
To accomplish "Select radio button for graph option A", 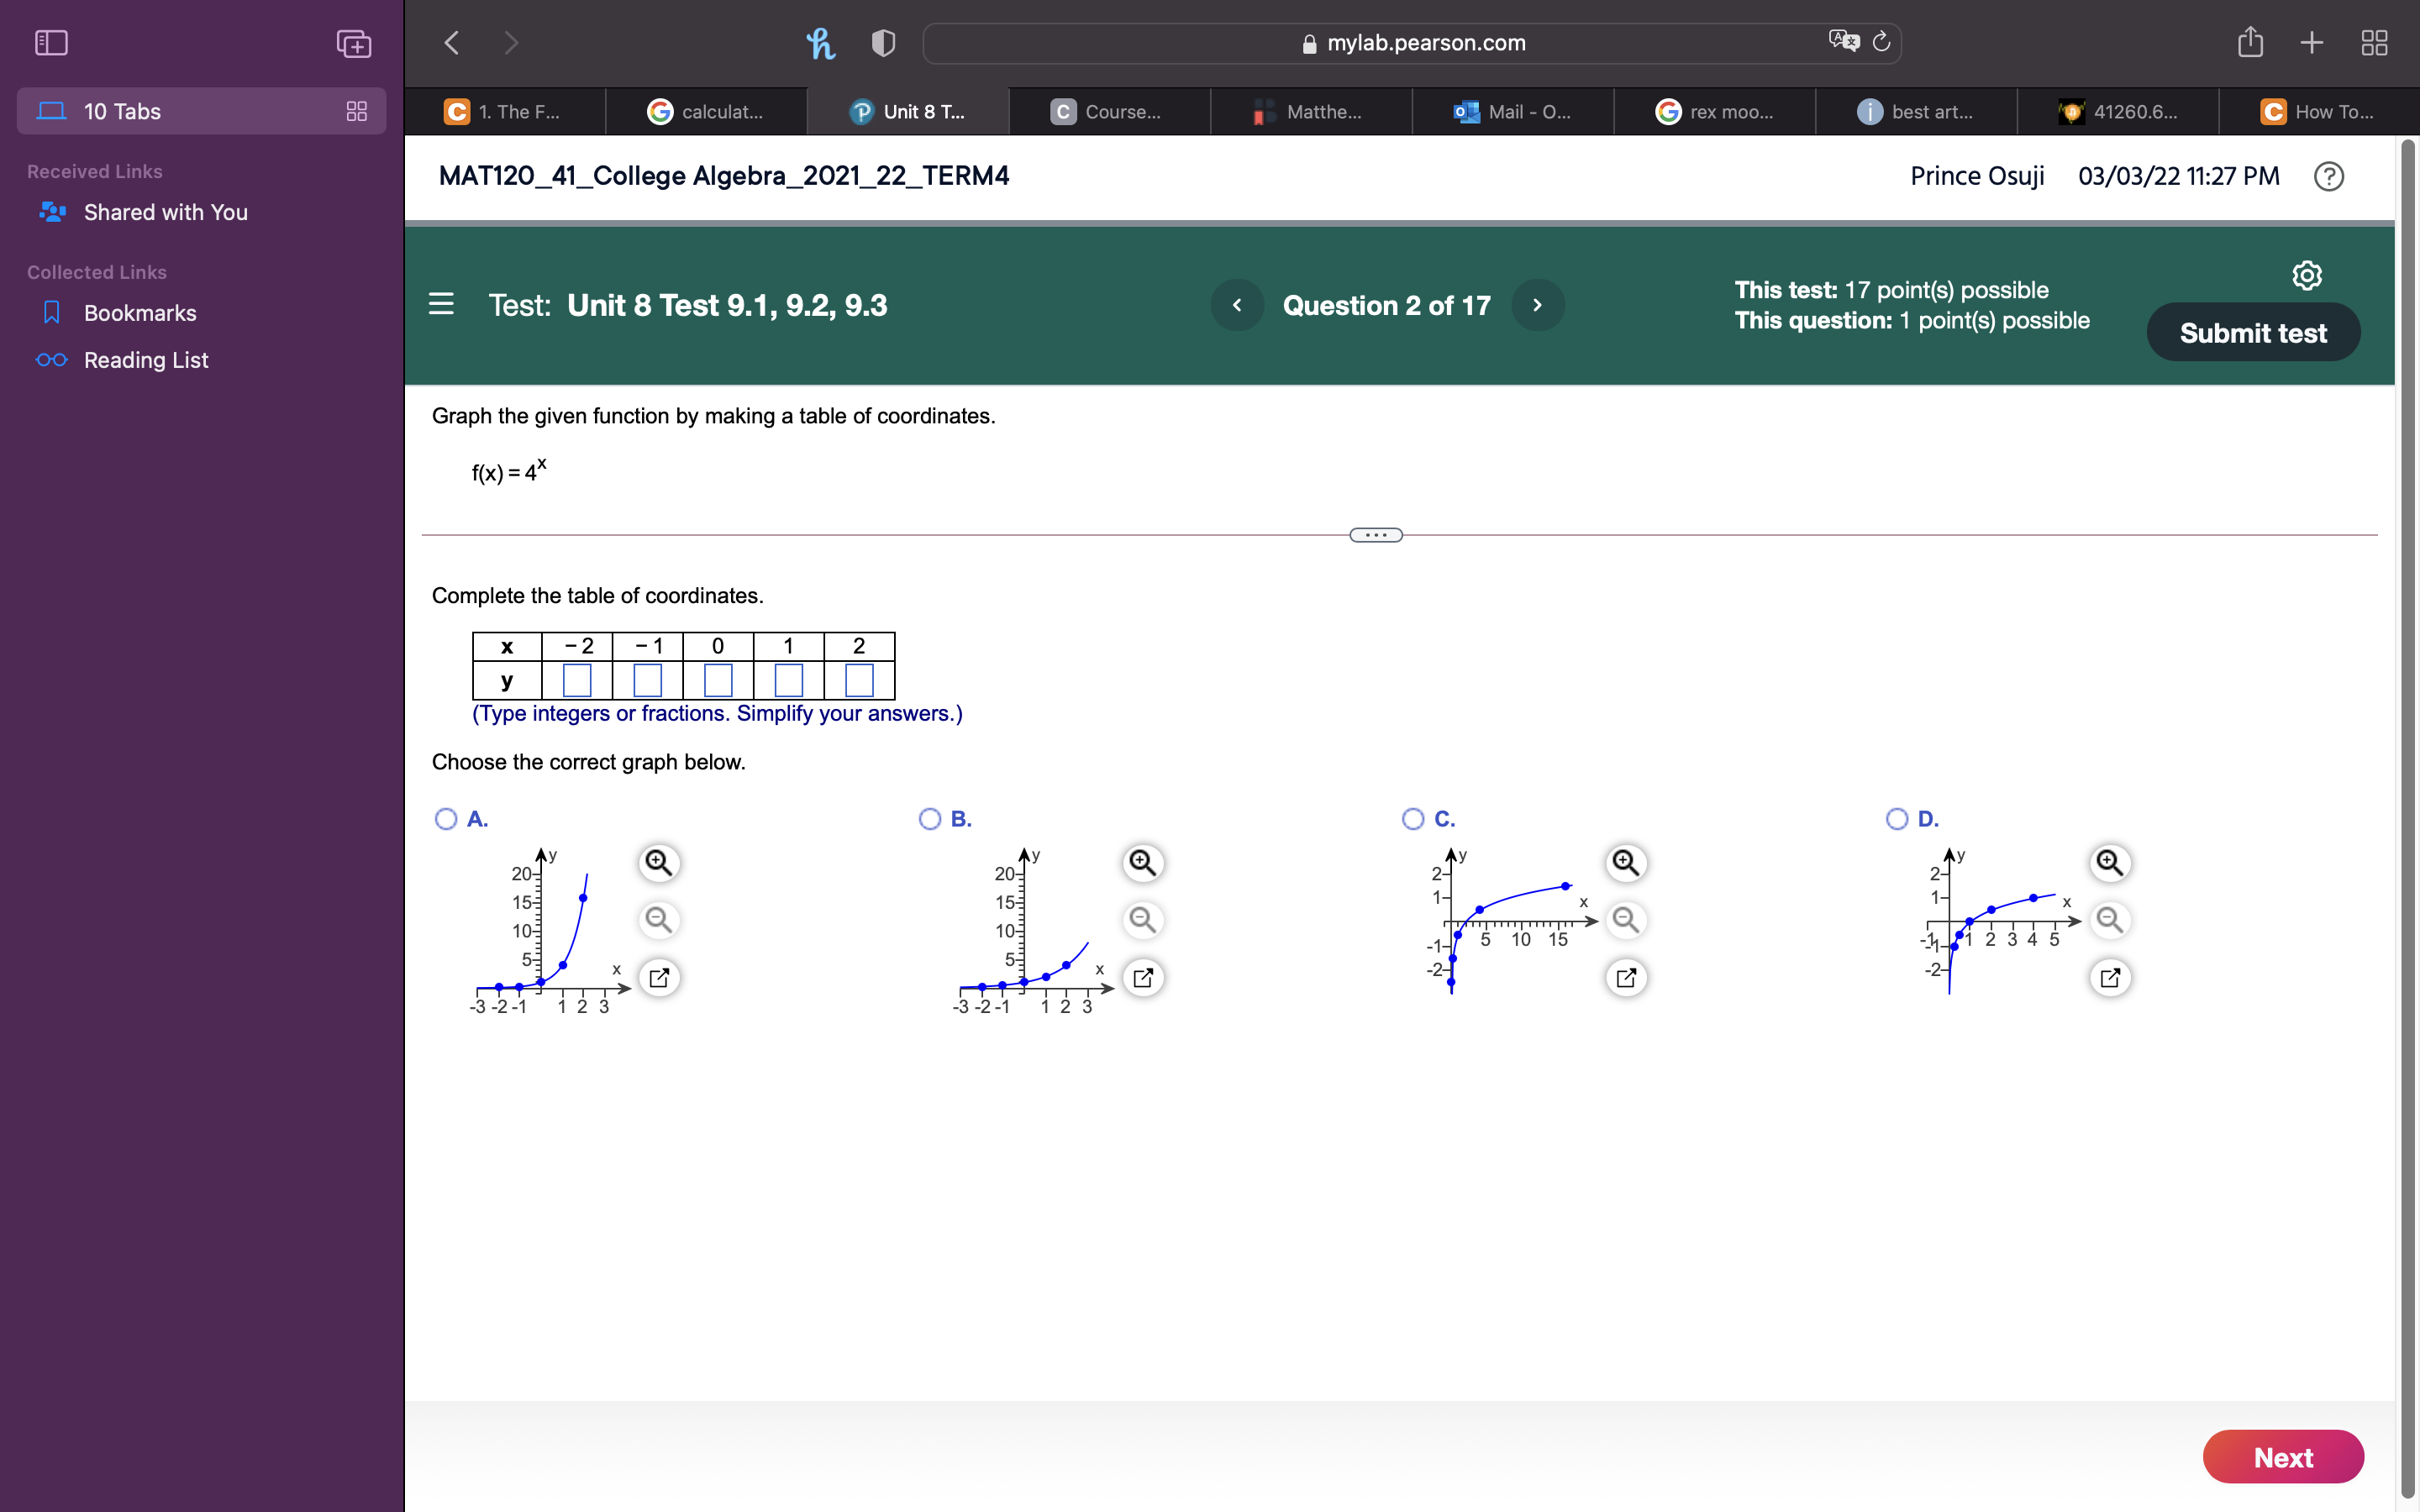I will point(445,817).
